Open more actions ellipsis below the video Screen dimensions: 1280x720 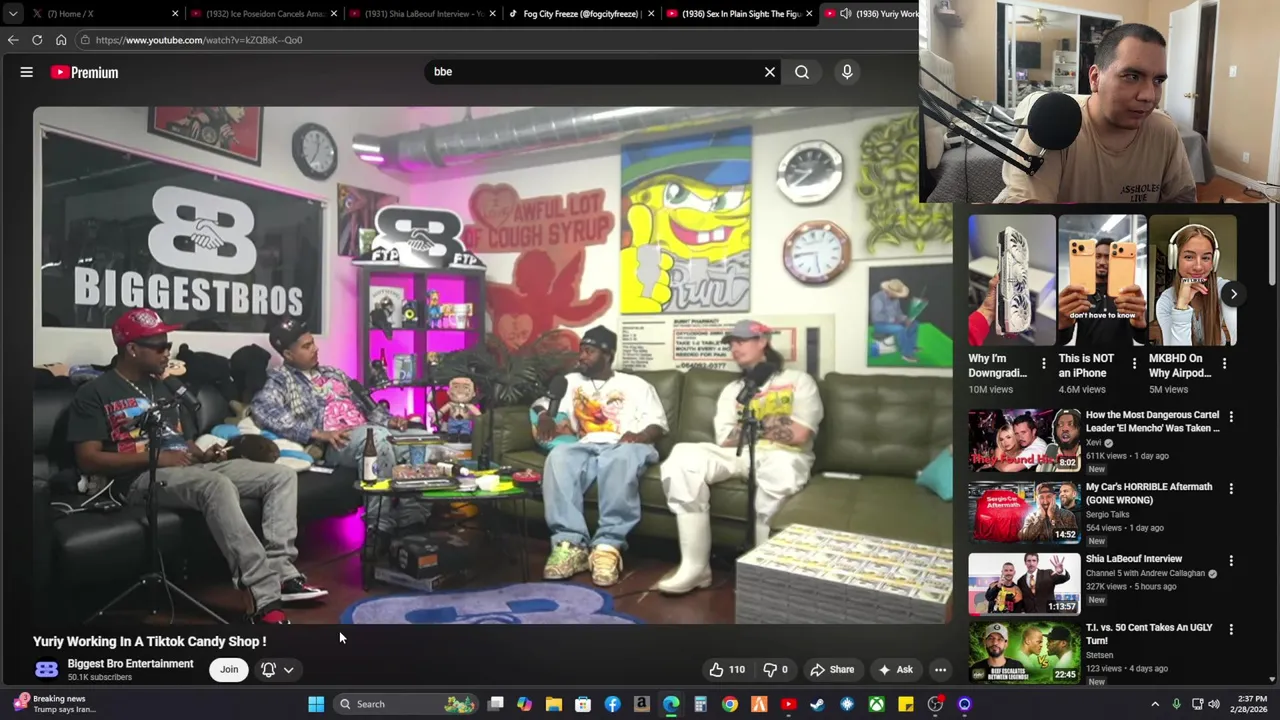[940, 670]
